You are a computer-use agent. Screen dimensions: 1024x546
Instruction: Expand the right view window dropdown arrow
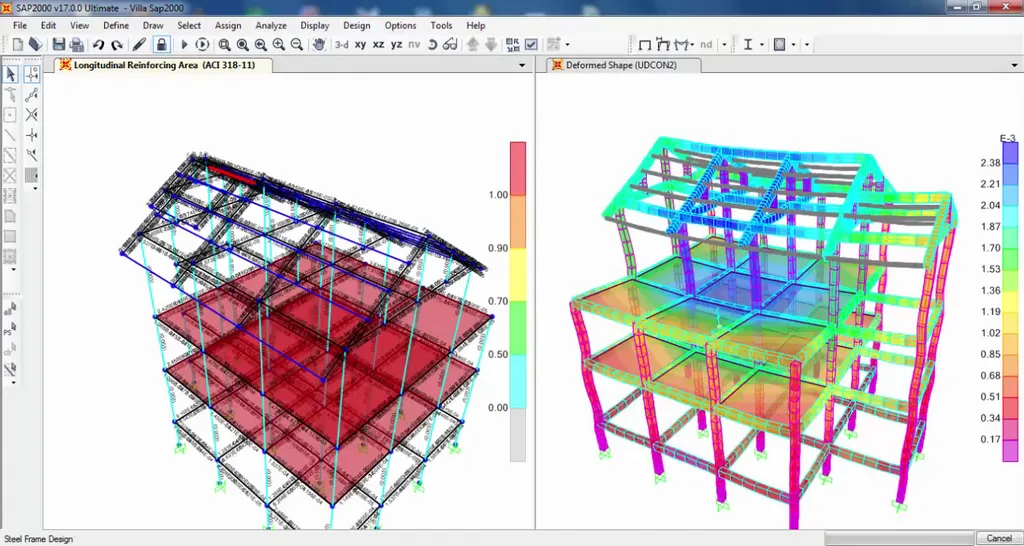point(1012,66)
